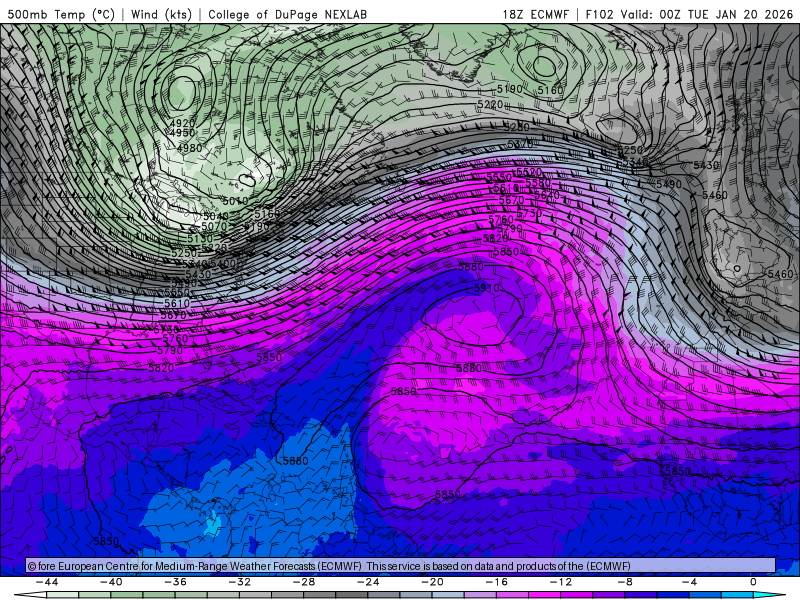
Task: Select the 'College of DuPage NEXLAB' header text
Action: point(287,14)
